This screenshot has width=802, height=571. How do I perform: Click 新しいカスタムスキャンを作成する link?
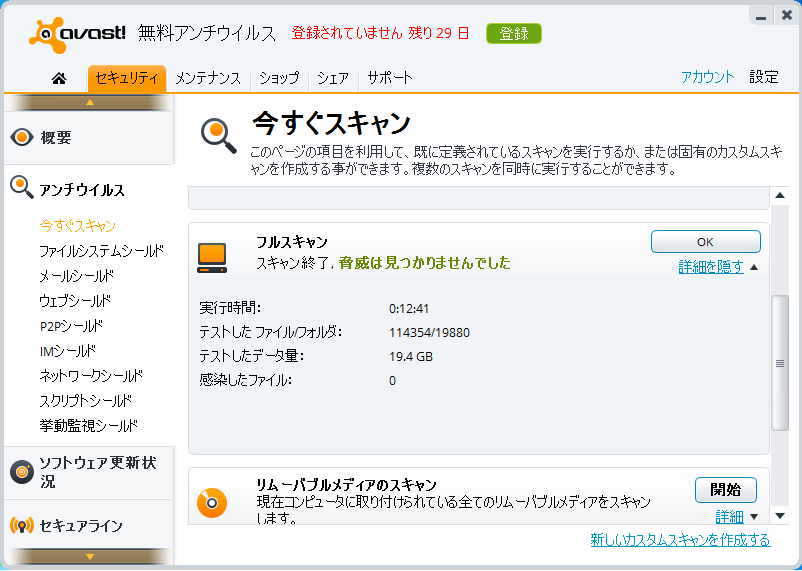tap(680, 540)
